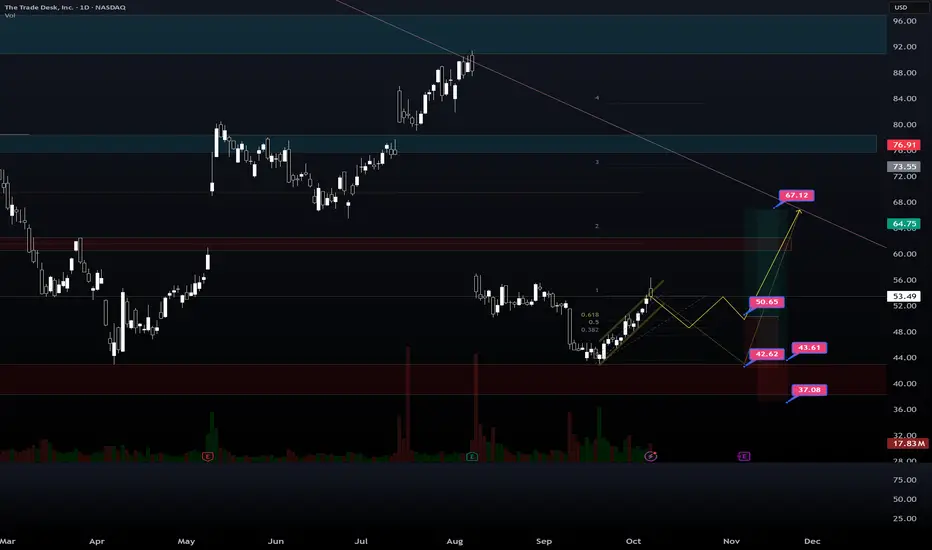Screen dimensions: 932x550
Task: Click the 48.00 price scale value
Action: (x=904, y=332)
